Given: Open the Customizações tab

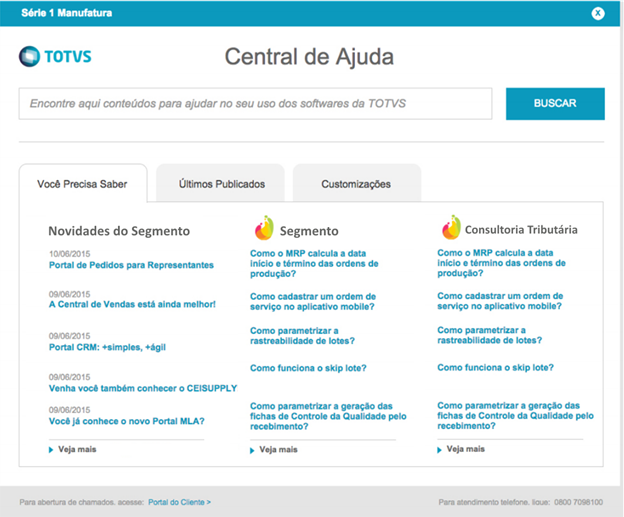Looking at the screenshot, I should (x=356, y=184).
